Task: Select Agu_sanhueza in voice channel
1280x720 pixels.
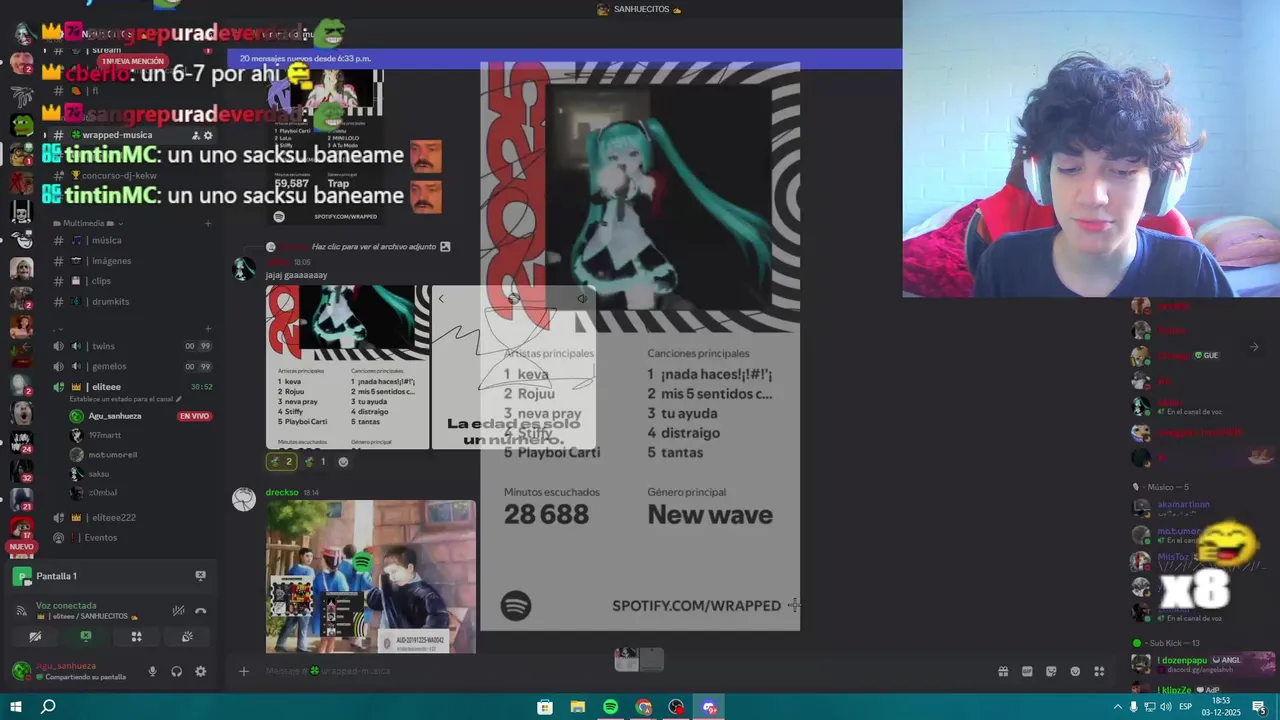Action: click(115, 416)
